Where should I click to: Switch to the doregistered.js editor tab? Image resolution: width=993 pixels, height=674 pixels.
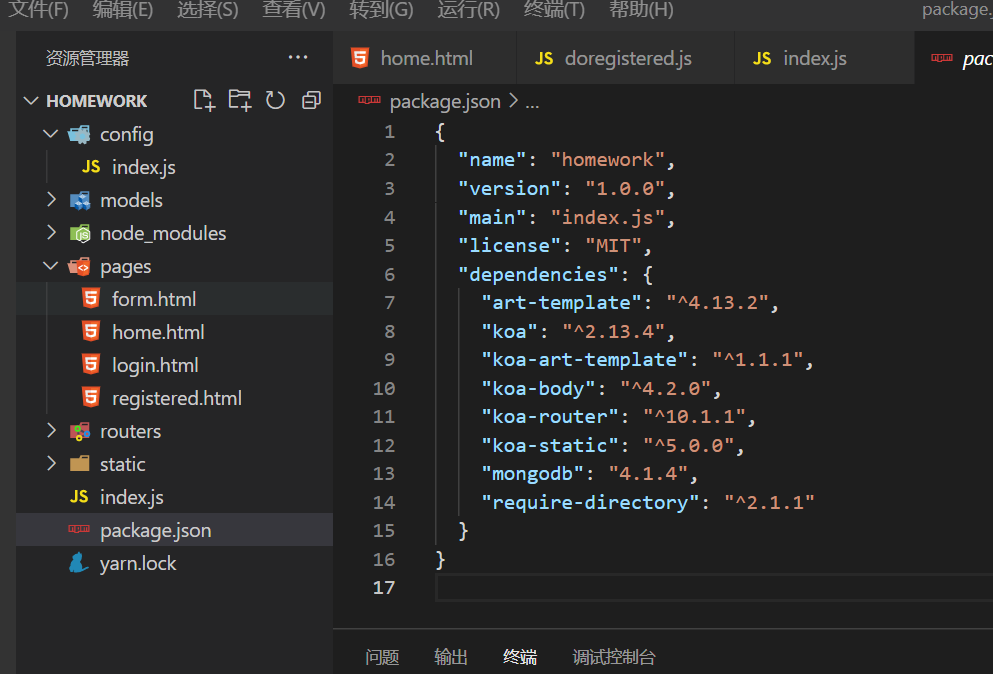(626, 58)
